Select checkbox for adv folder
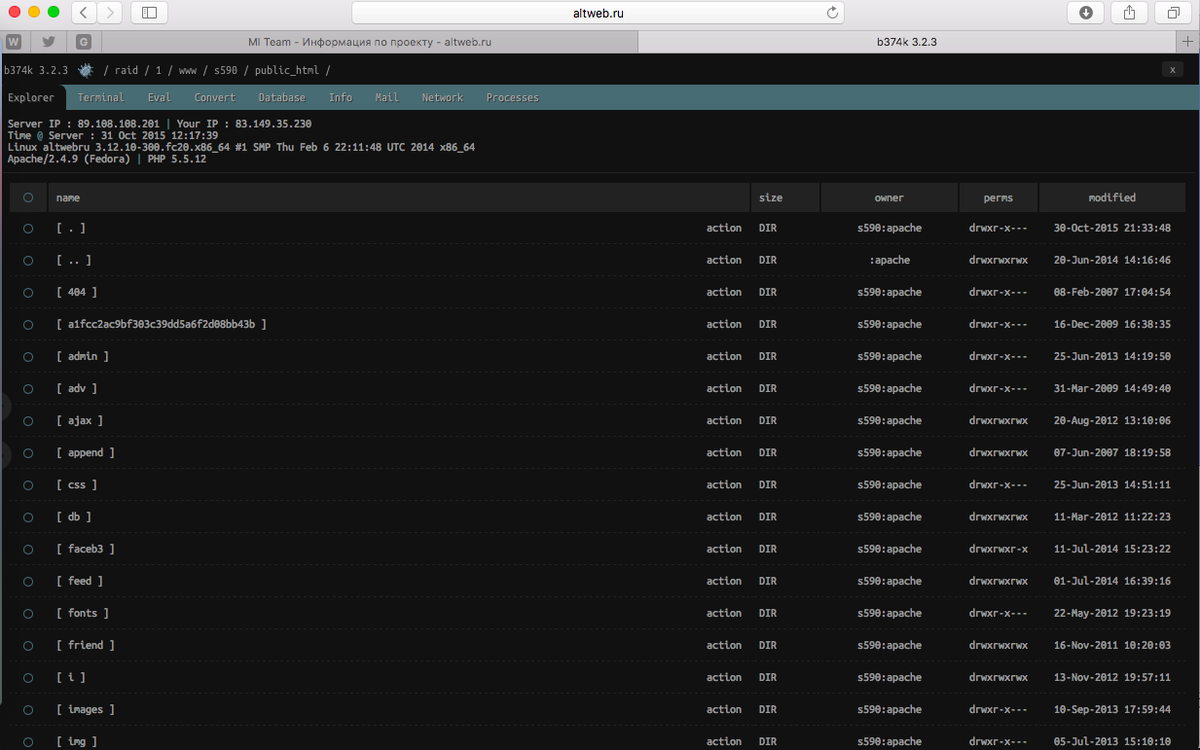The image size is (1200, 750). point(28,388)
